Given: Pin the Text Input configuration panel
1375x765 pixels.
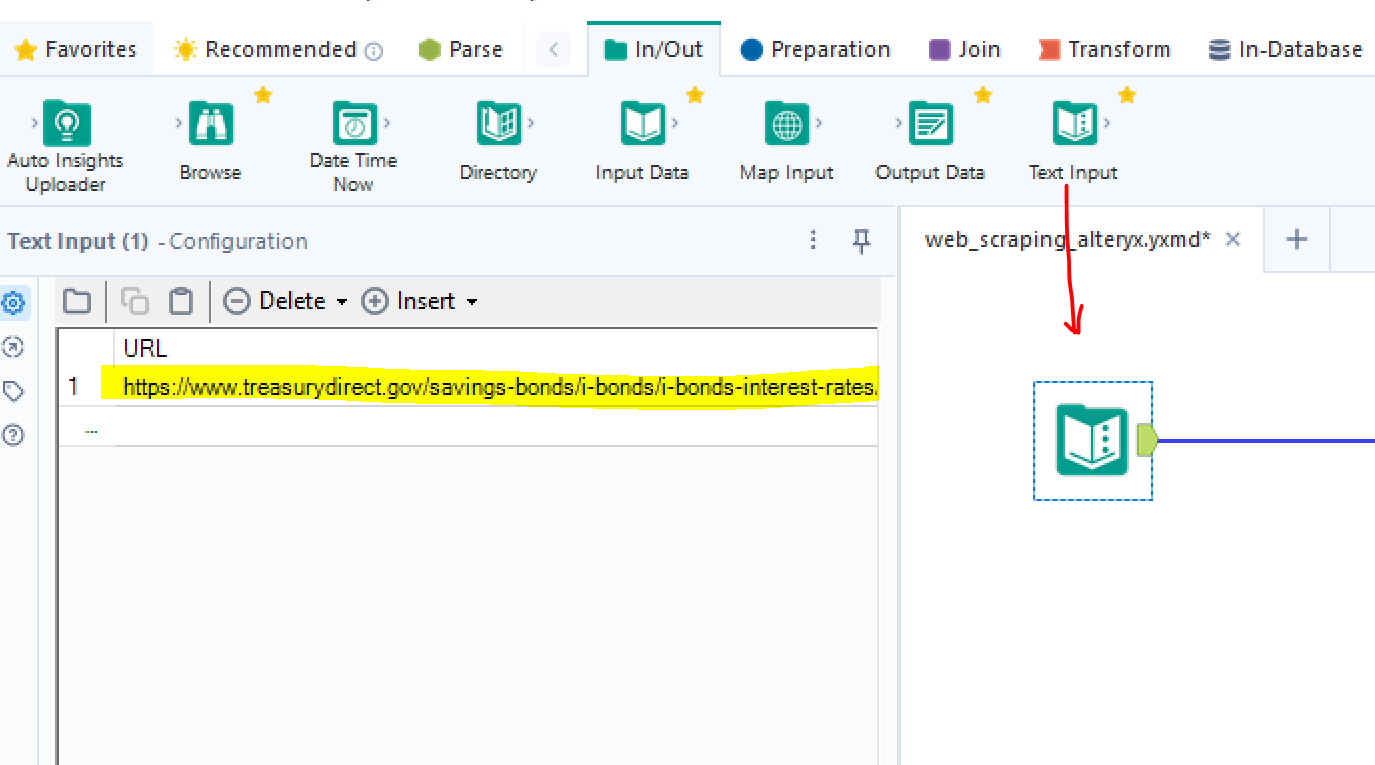Looking at the screenshot, I should coord(861,241).
